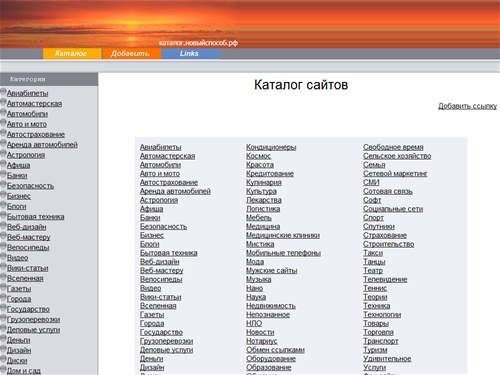
Task: Open sidebar category Диски
Action: pyautogui.click(x=17, y=361)
